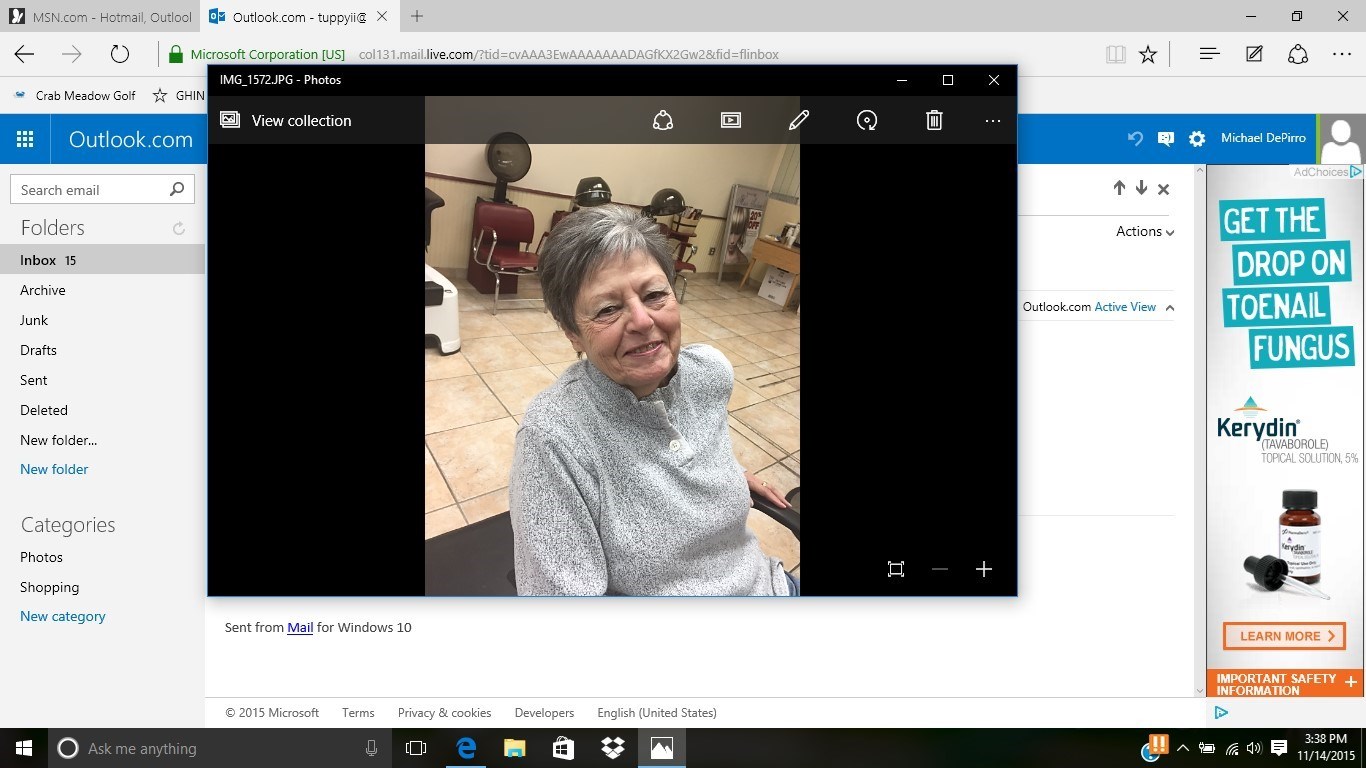Open Photos more options ellipsis
Image resolution: width=1366 pixels, height=768 pixels.
[x=992, y=121]
